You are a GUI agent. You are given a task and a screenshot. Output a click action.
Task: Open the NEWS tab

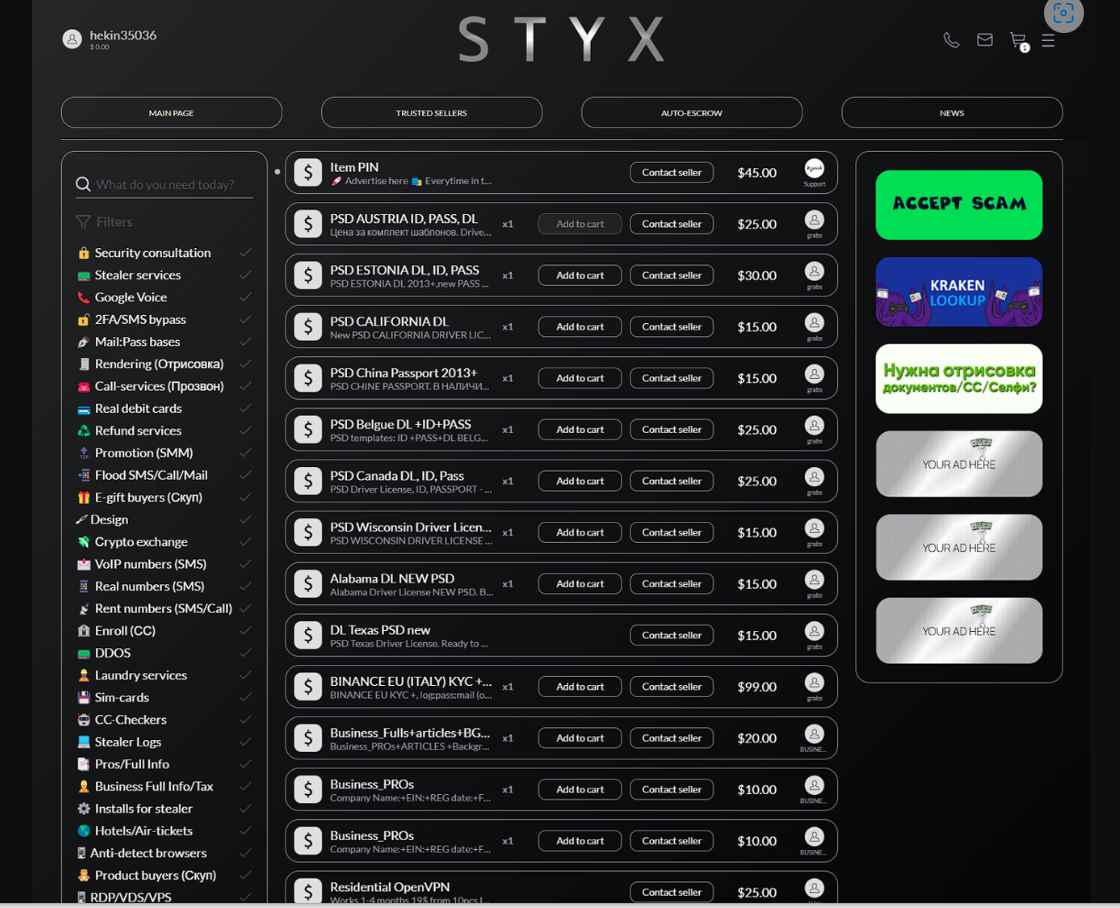pyautogui.click(x=952, y=113)
